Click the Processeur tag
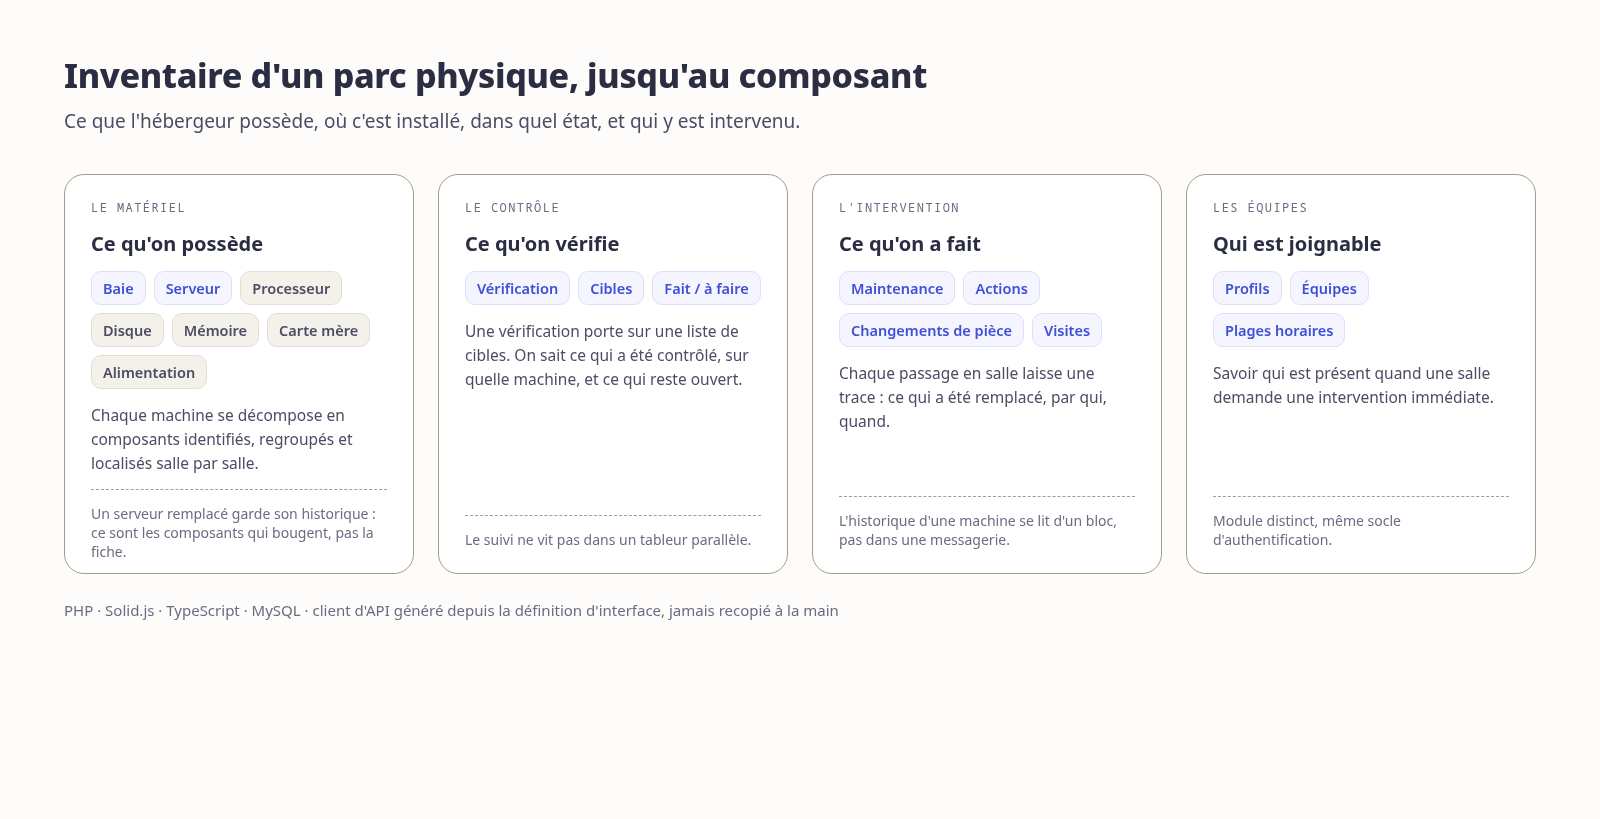The image size is (1600, 819). [291, 288]
